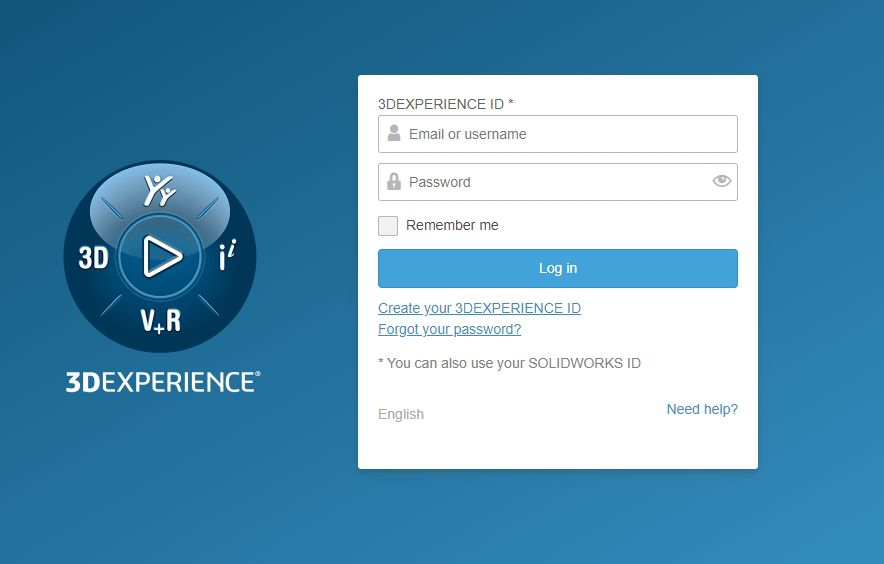Select the 3D quadrant of the compass
Viewport: 884px width, 564px height.
94,258
